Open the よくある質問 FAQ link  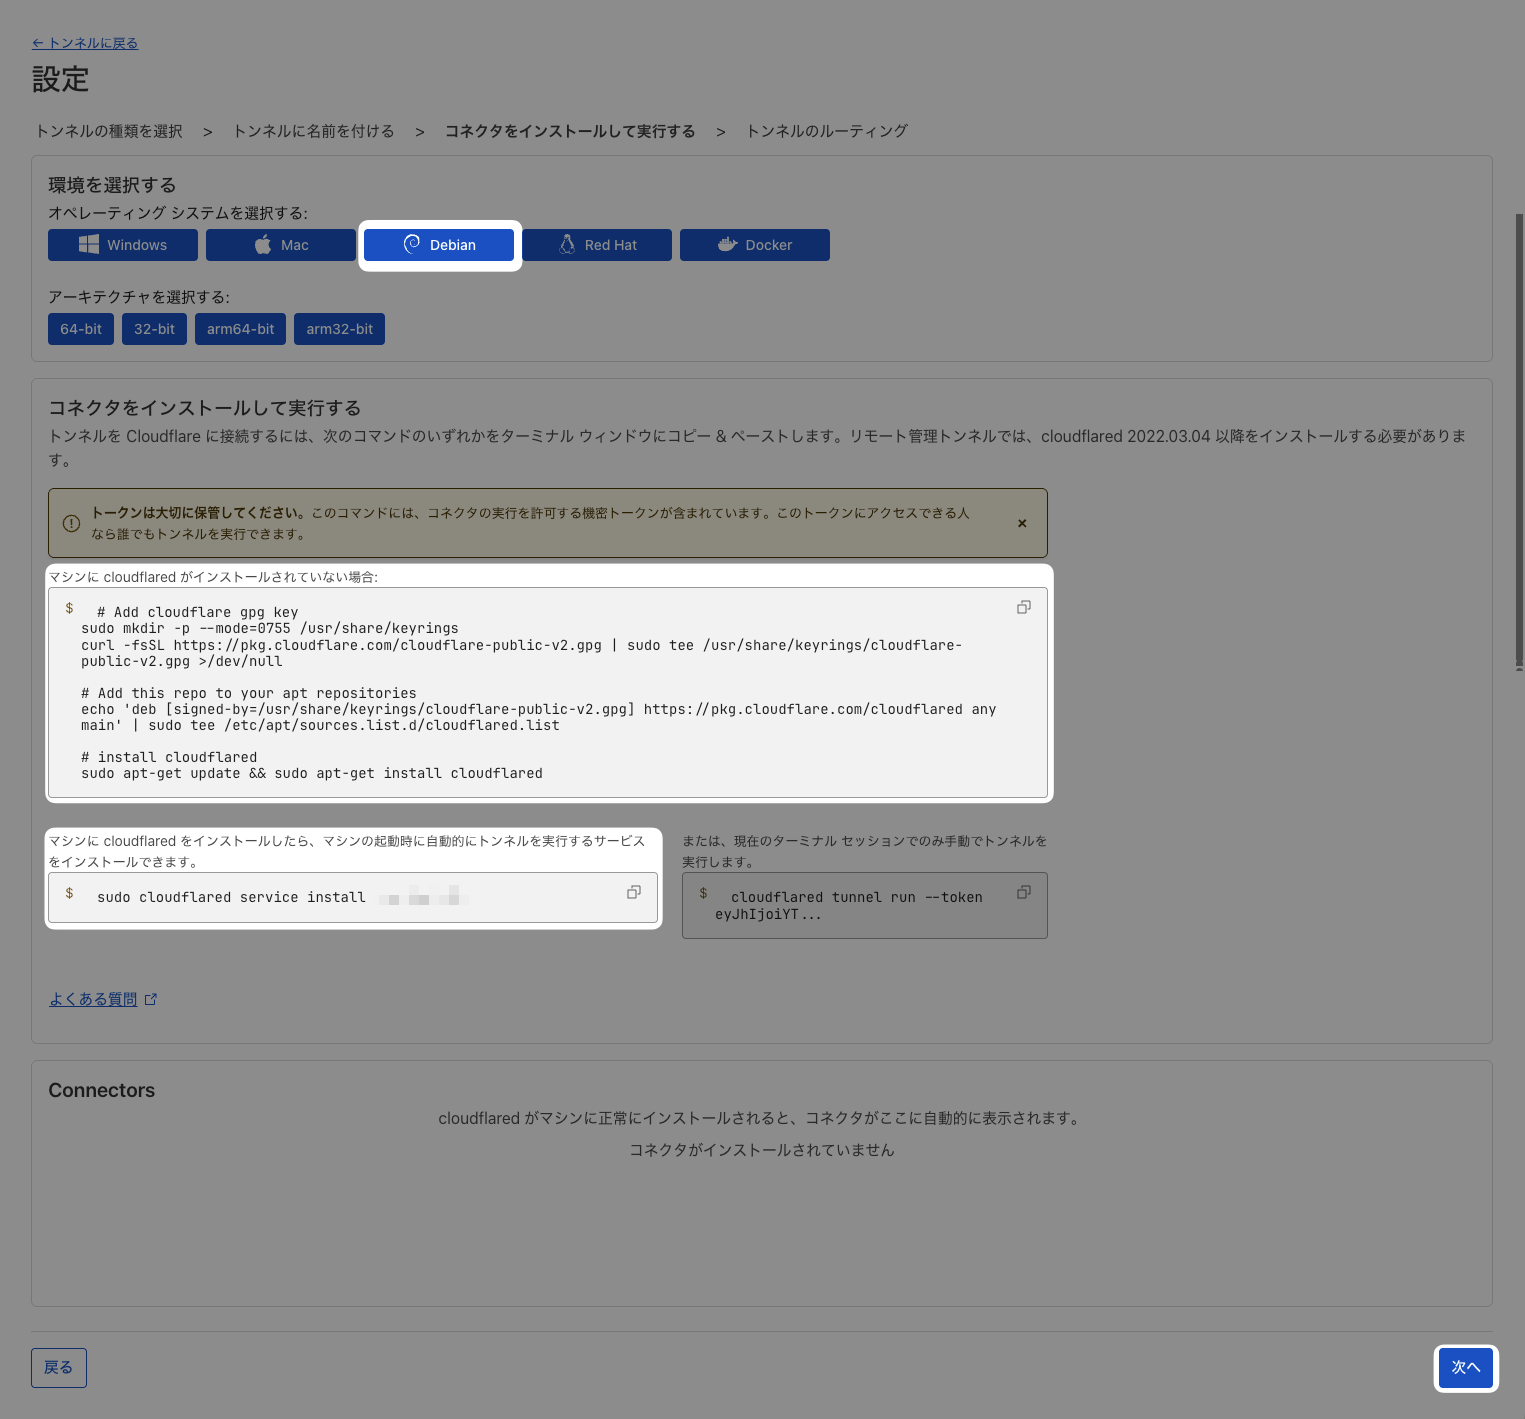[x=93, y=999]
